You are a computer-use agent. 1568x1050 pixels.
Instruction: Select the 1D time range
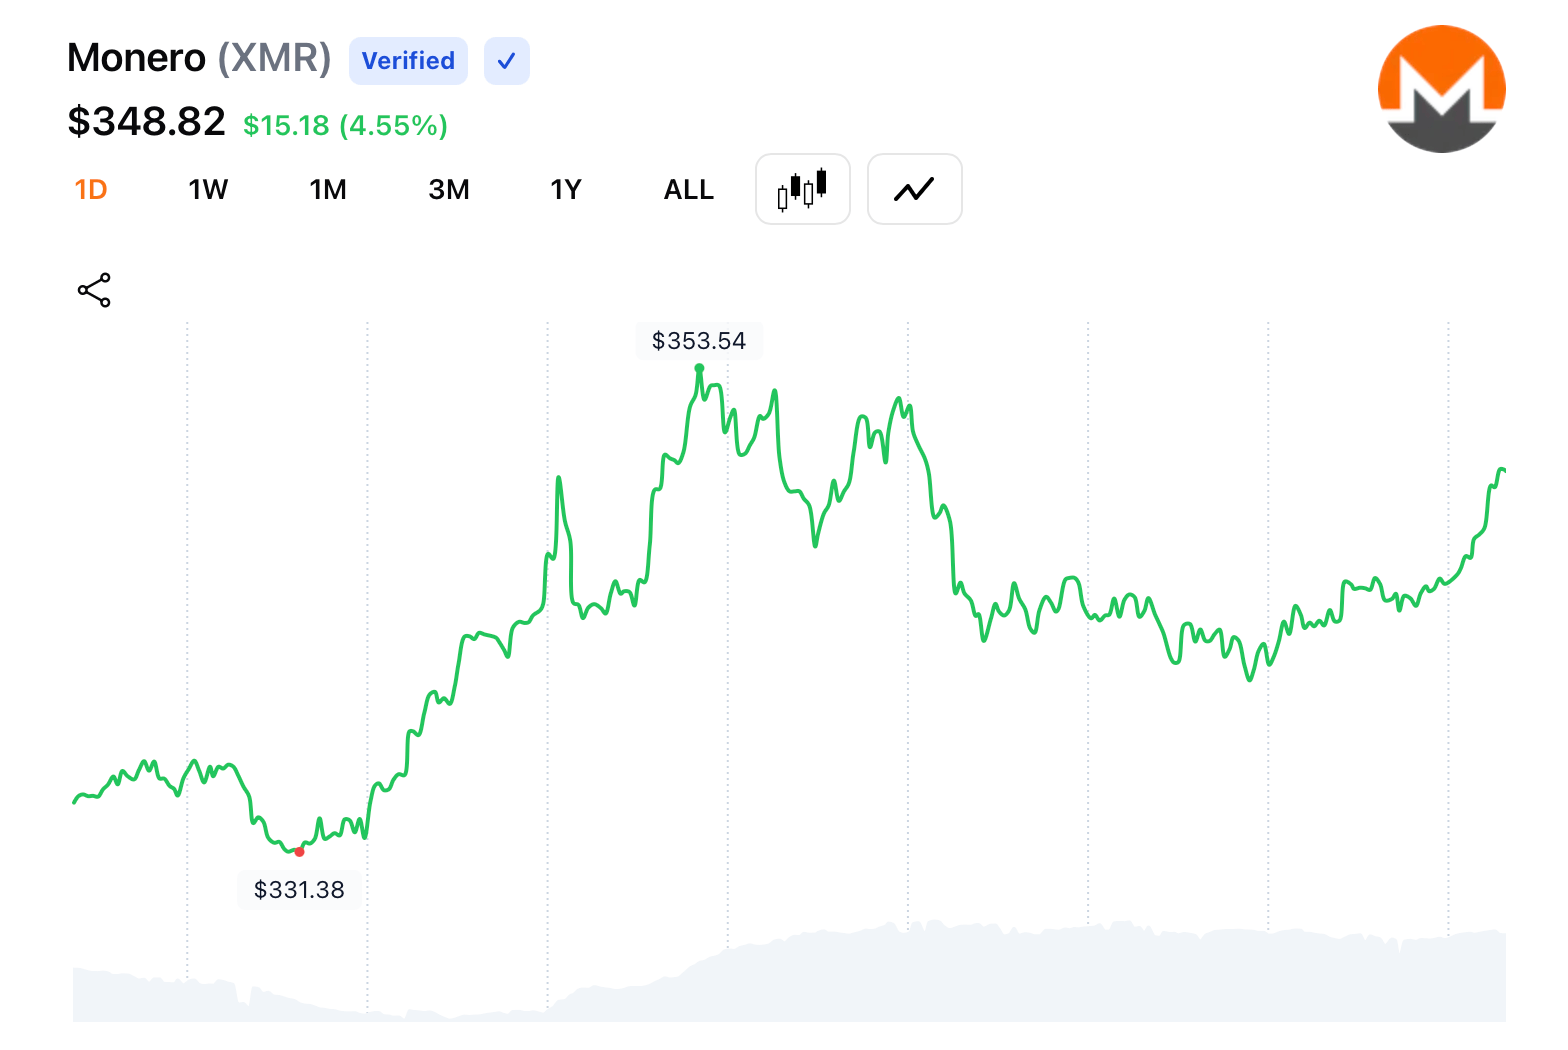point(91,190)
